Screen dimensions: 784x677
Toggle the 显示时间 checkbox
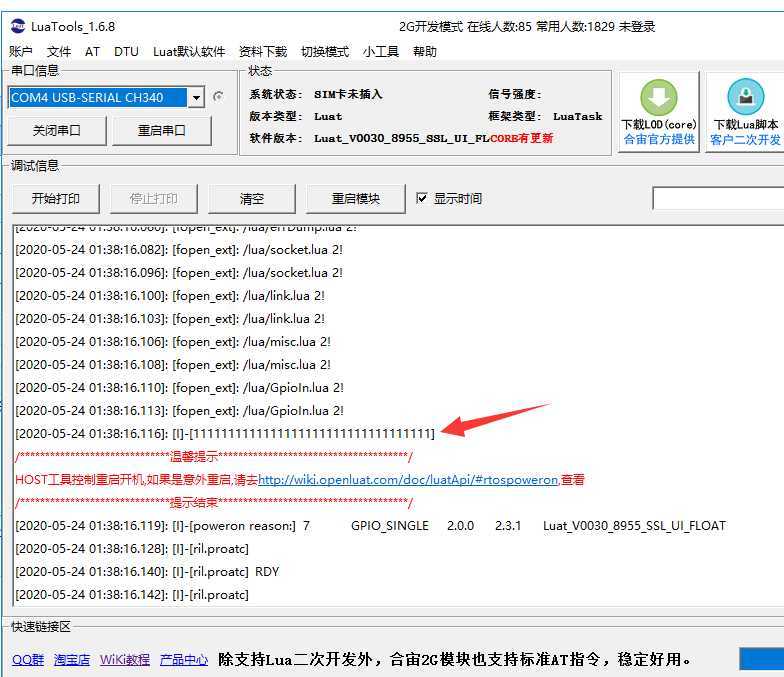click(422, 198)
